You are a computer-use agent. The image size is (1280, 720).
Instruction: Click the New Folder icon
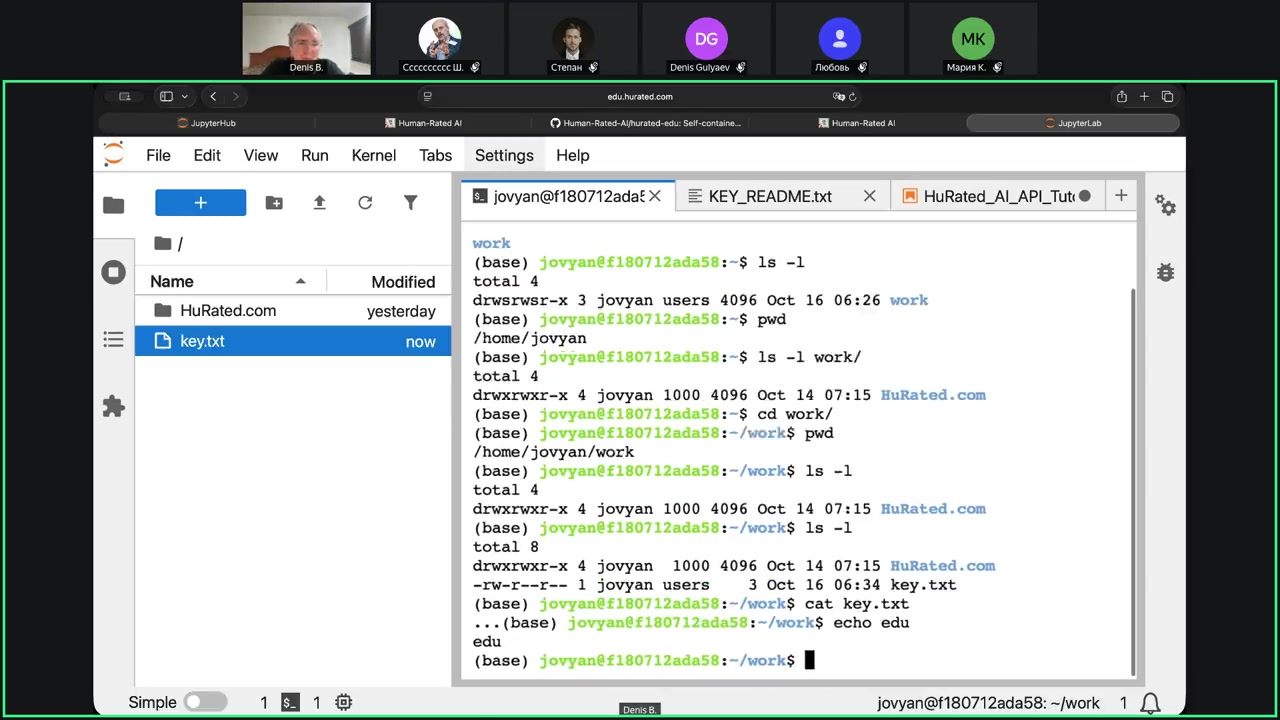(274, 203)
